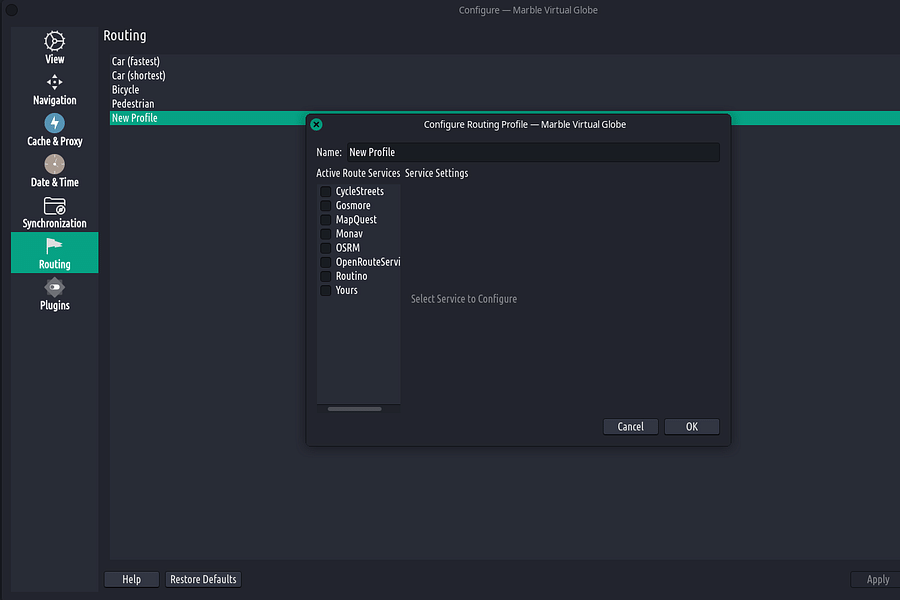The width and height of the screenshot is (900, 600).
Task: Click the profile Name text field
Action: (x=532, y=153)
